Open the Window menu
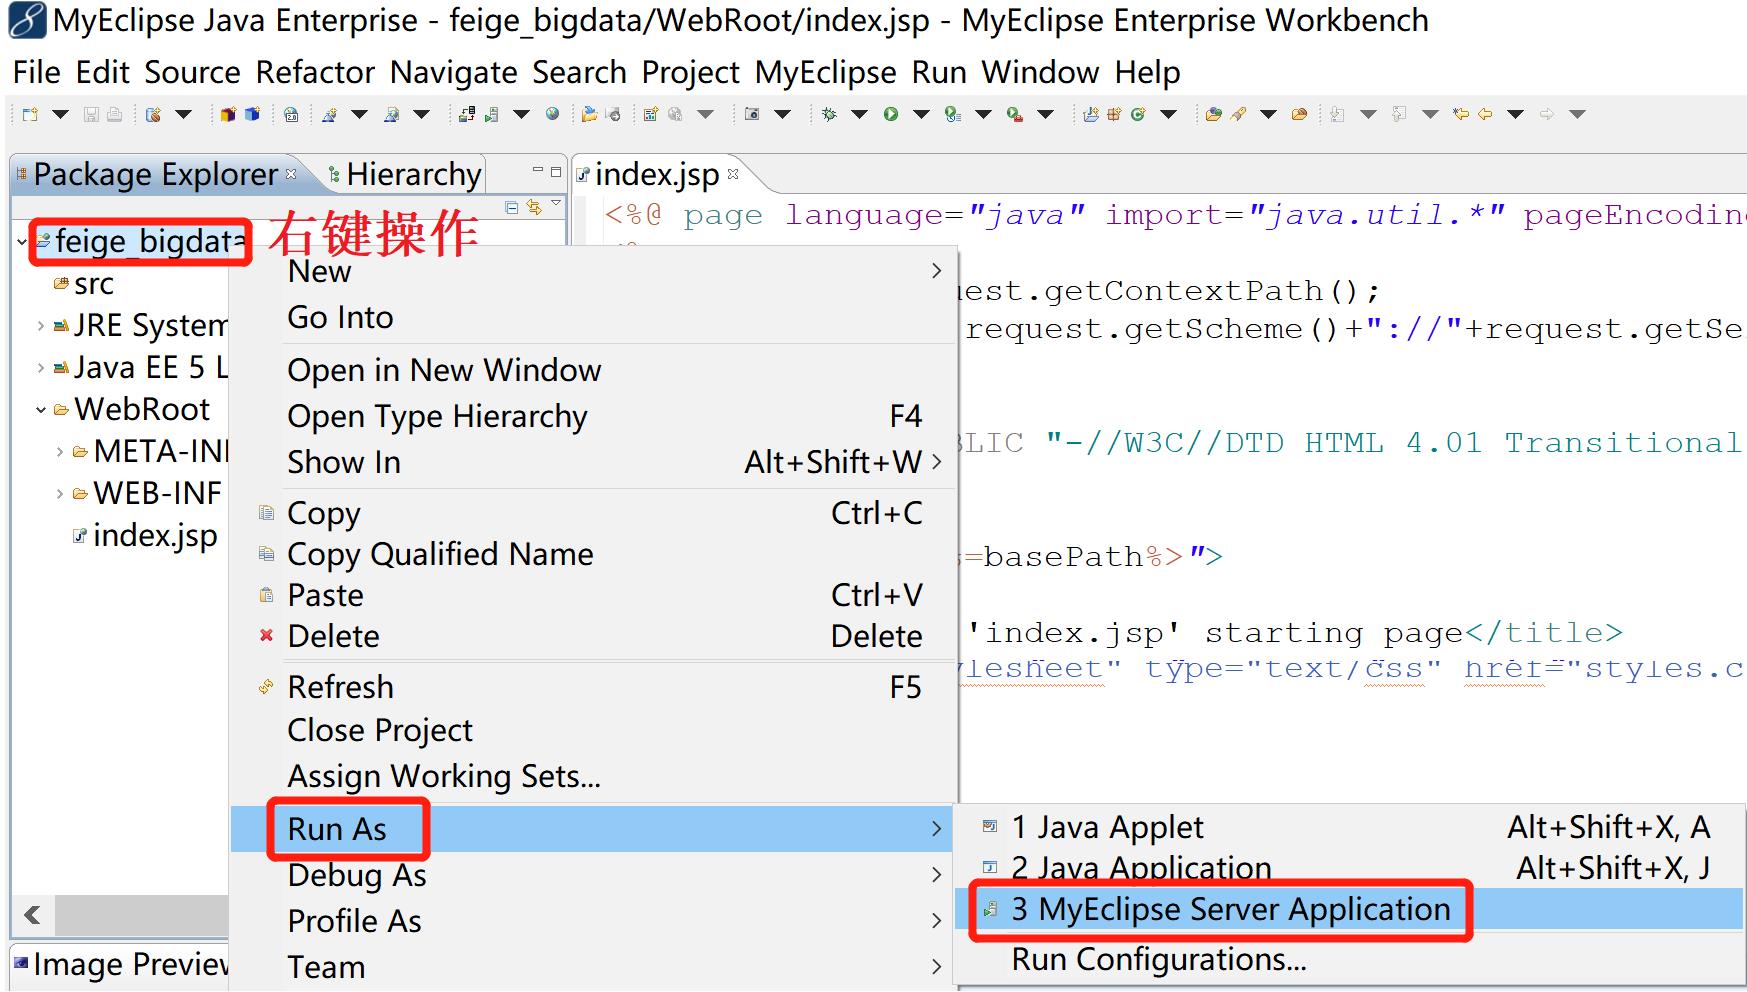This screenshot has width=1747, height=992. (x=1040, y=72)
